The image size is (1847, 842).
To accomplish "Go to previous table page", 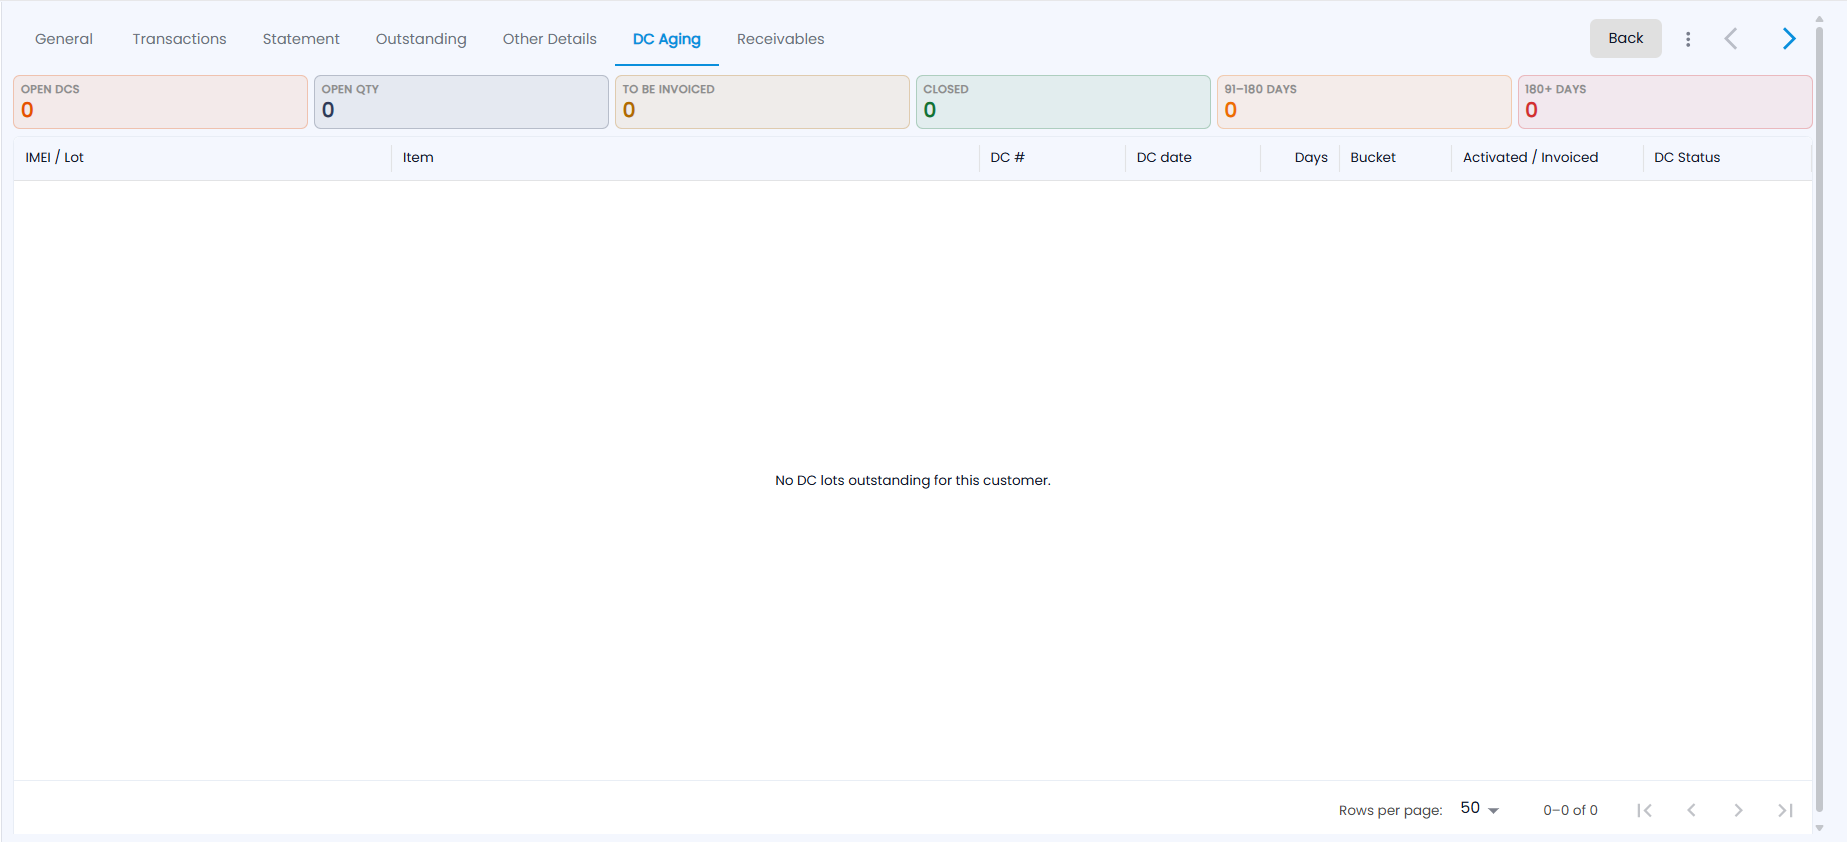I will click(x=1691, y=810).
